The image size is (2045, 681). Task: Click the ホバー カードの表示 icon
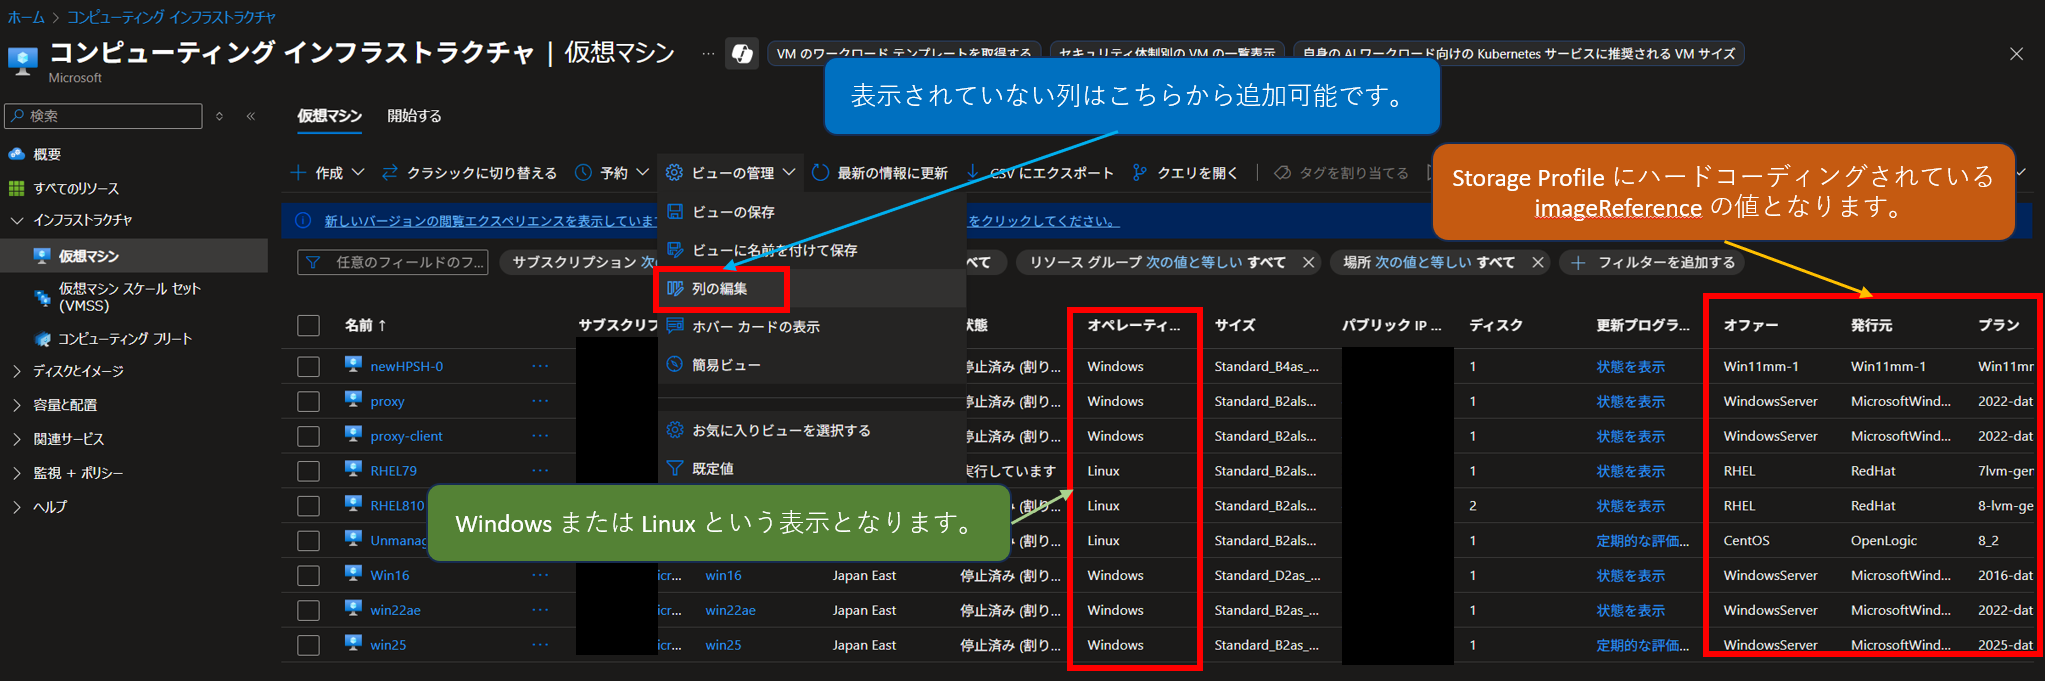675,326
